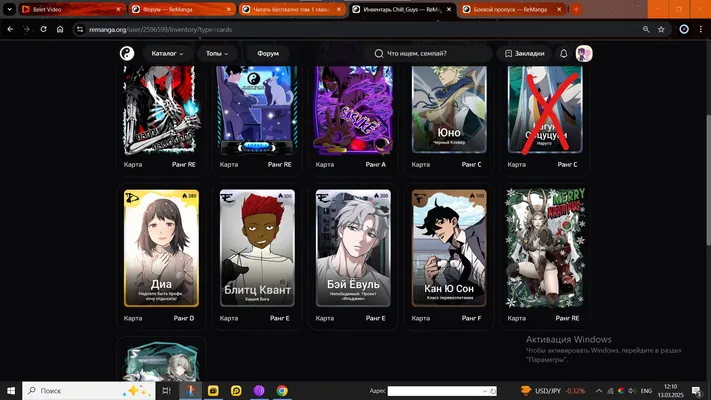Image resolution: width=711 pixels, height=400 pixels.
Task: Close the Боевой пропуск tab
Action: point(559,9)
